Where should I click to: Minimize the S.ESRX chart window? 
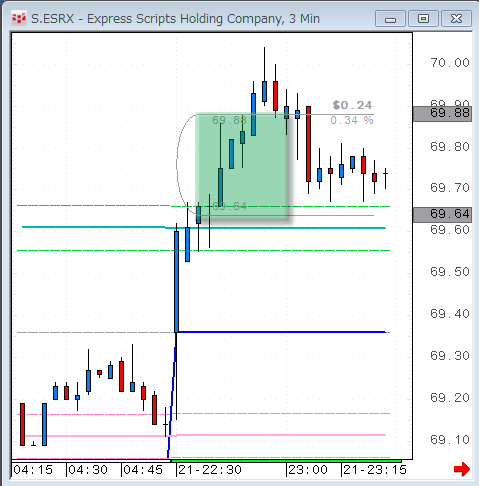[390, 19]
